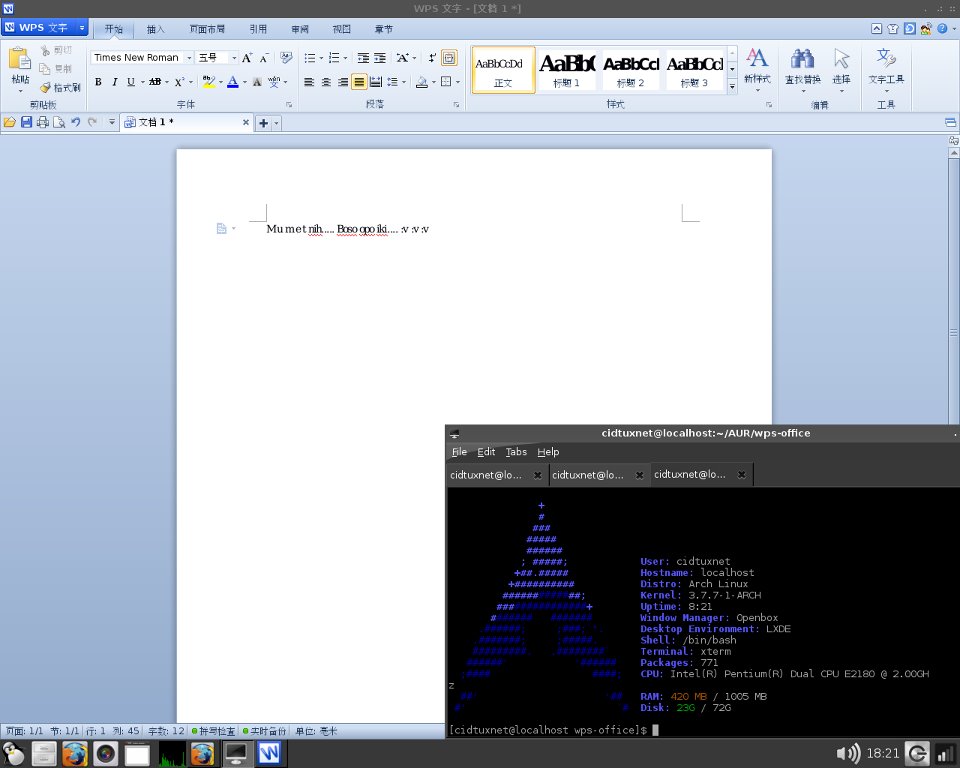This screenshot has width=960, height=768.
Task: Click the New Style AA icon
Action: pos(757,58)
